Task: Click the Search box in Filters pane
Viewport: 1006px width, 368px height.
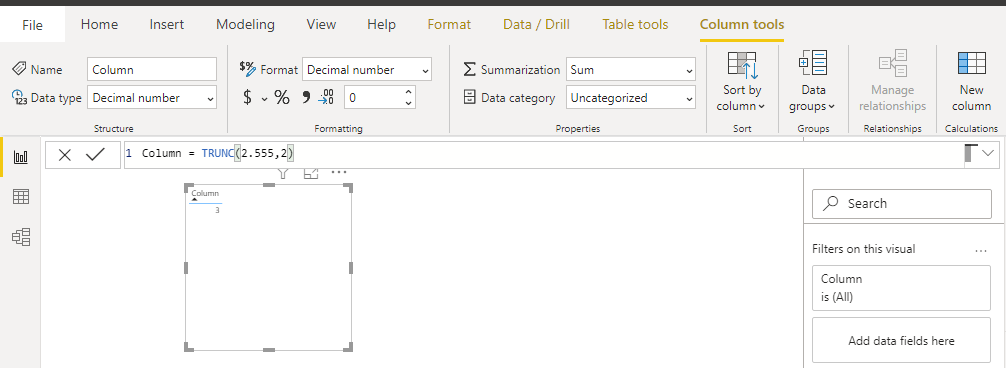Action: 901,203
